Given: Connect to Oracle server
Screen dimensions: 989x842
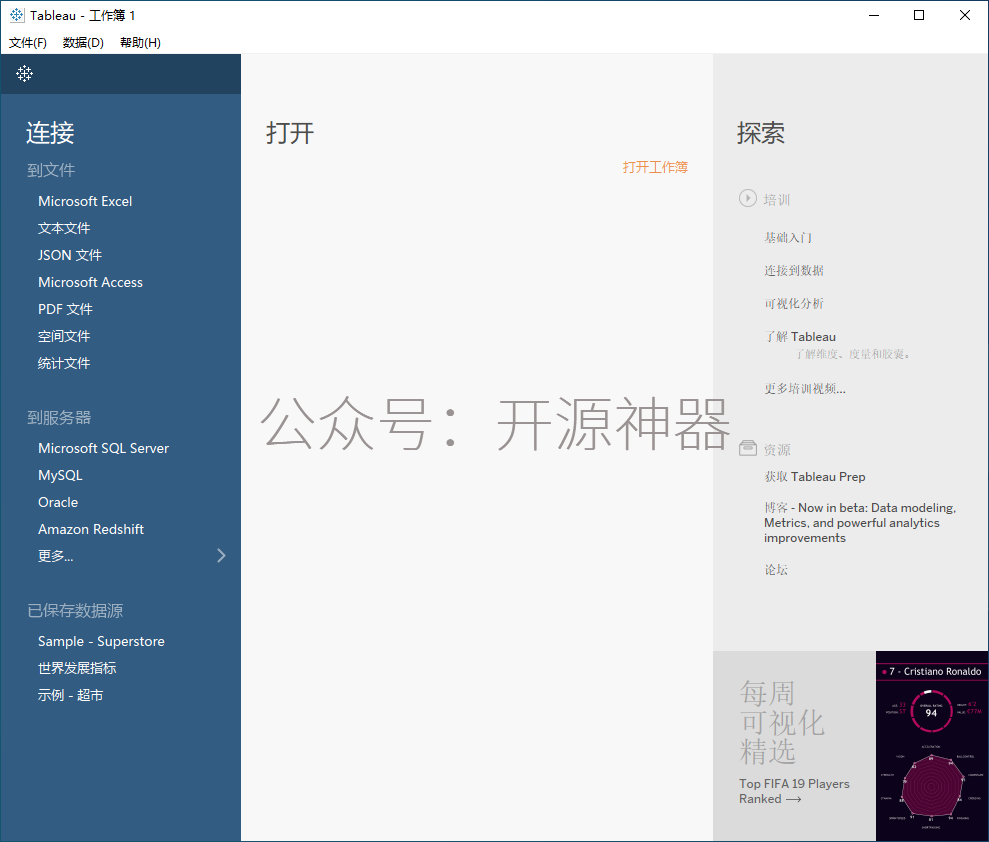Looking at the screenshot, I should tap(58, 503).
